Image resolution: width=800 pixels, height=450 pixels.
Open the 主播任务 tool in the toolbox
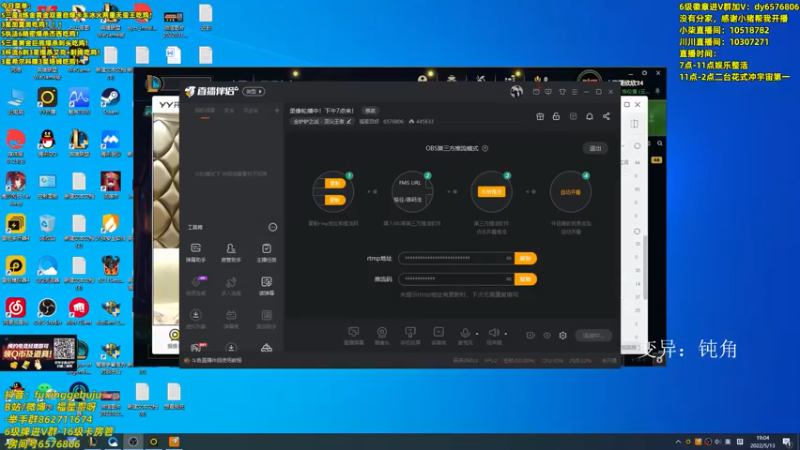[266, 253]
